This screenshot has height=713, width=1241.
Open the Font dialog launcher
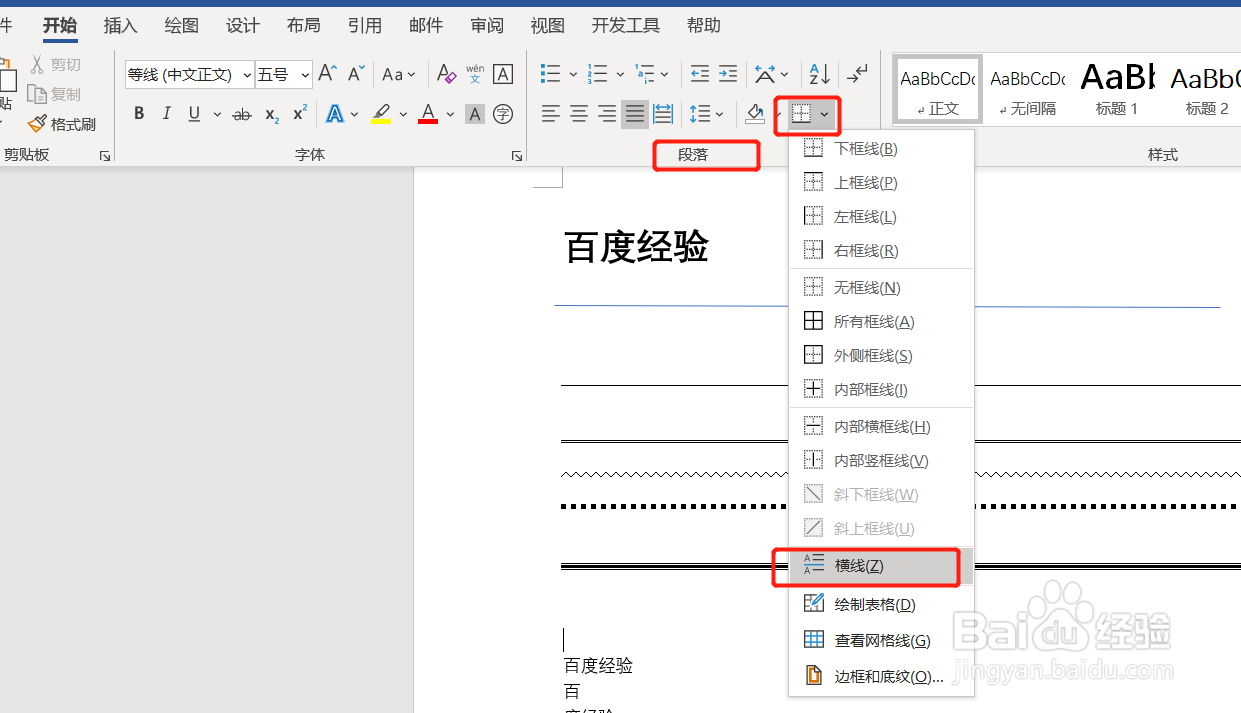517,156
